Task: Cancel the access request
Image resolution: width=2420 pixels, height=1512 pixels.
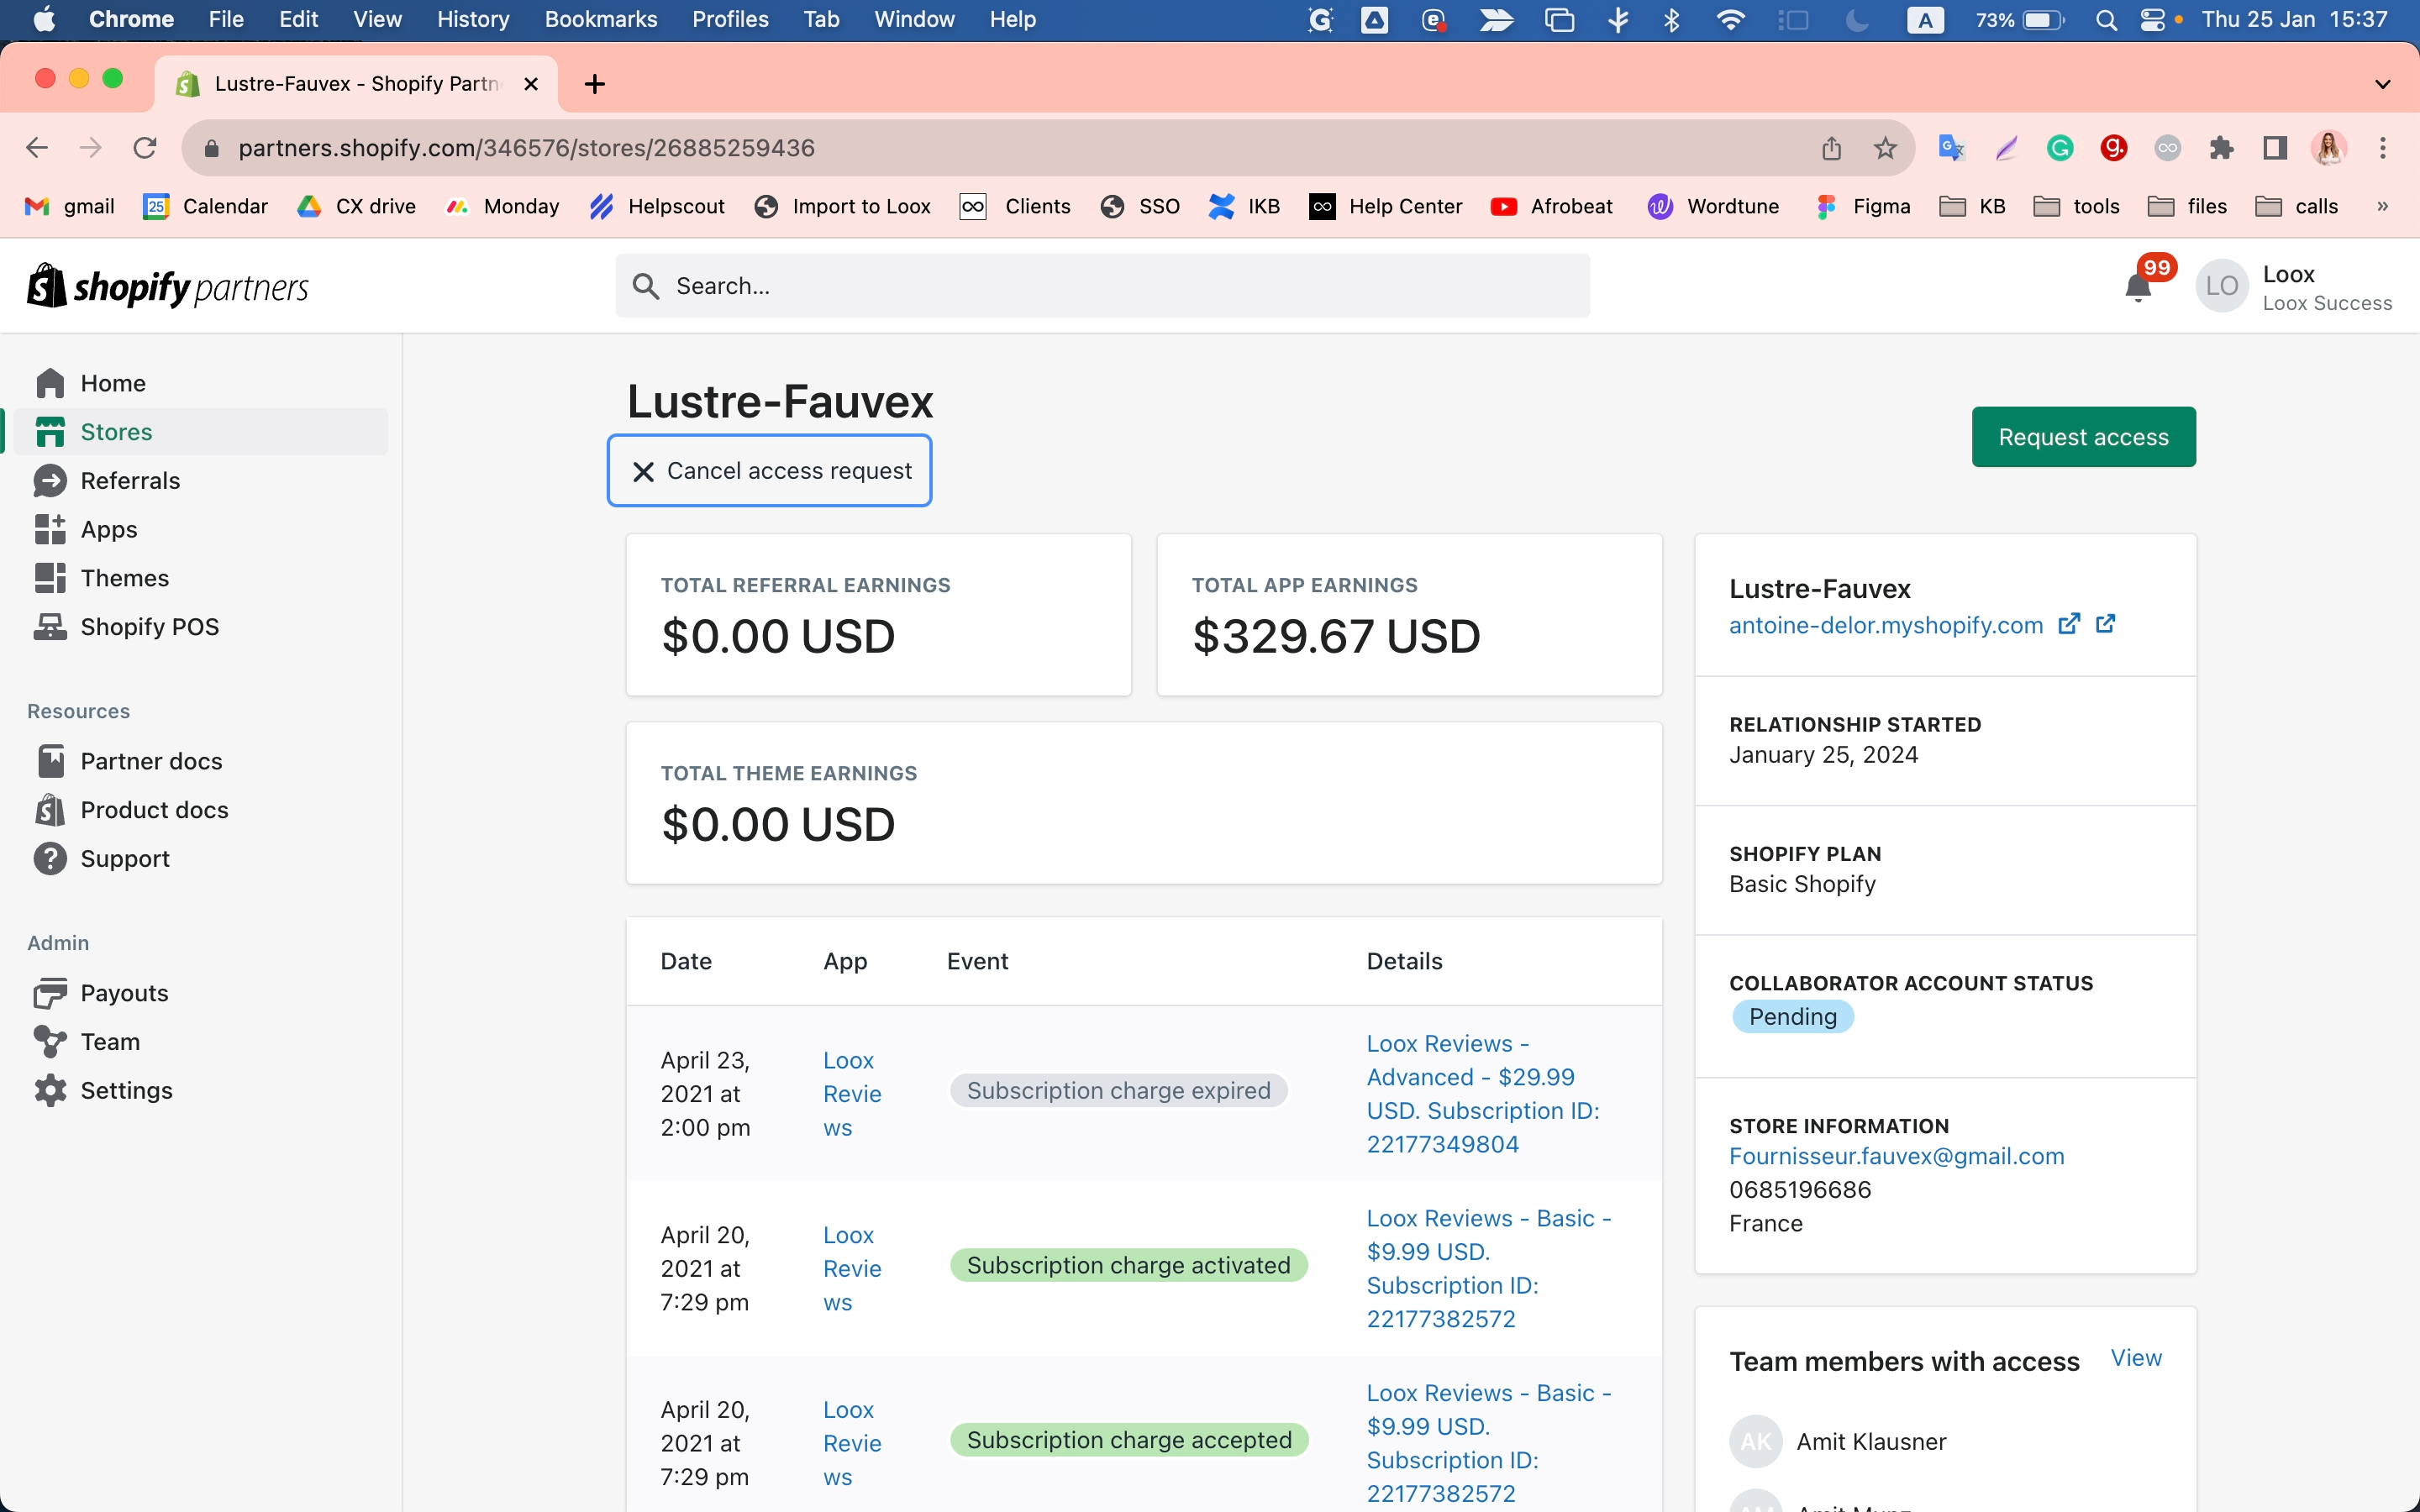Action: click(770, 471)
